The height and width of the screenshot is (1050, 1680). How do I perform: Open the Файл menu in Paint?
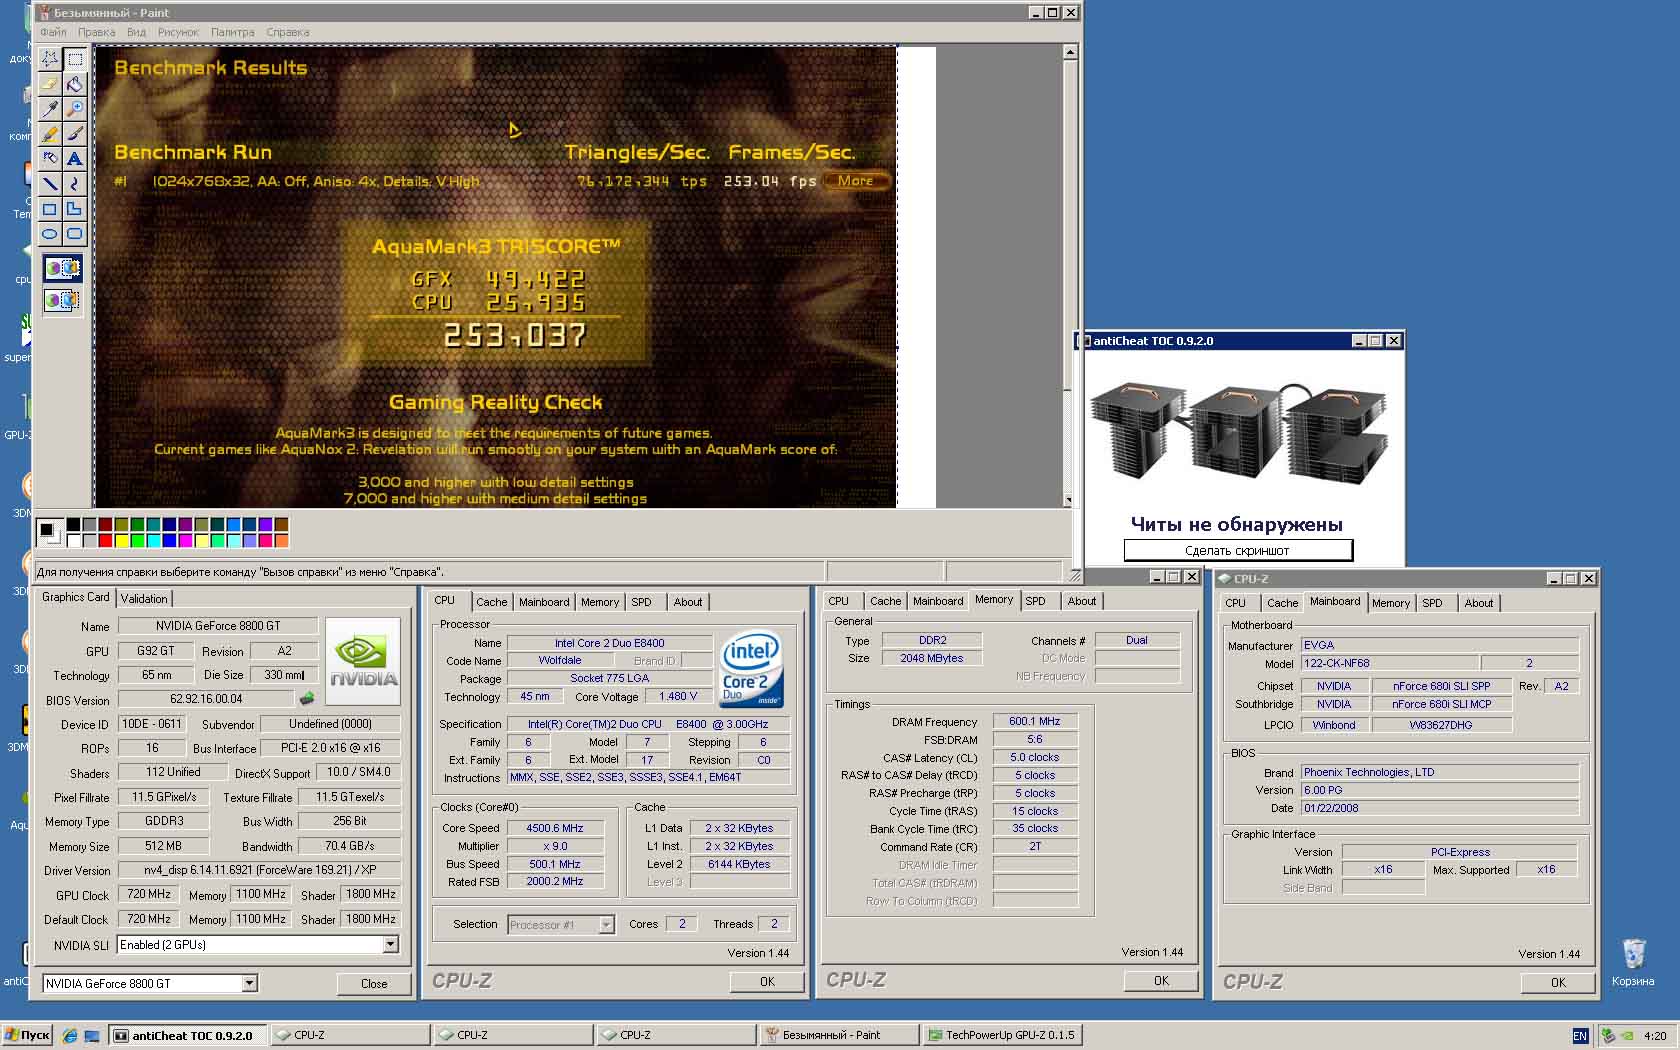53,32
